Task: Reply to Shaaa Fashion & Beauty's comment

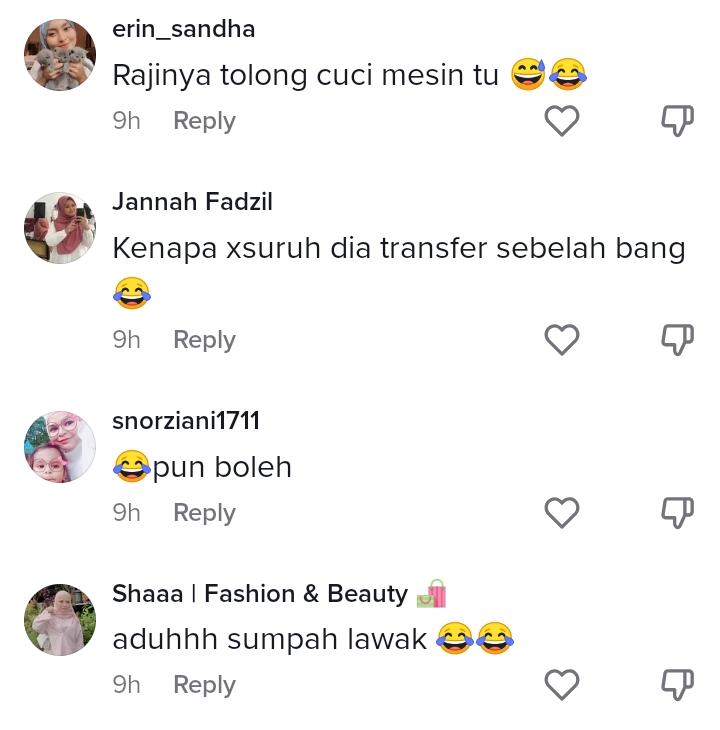Action: [204, 685]
